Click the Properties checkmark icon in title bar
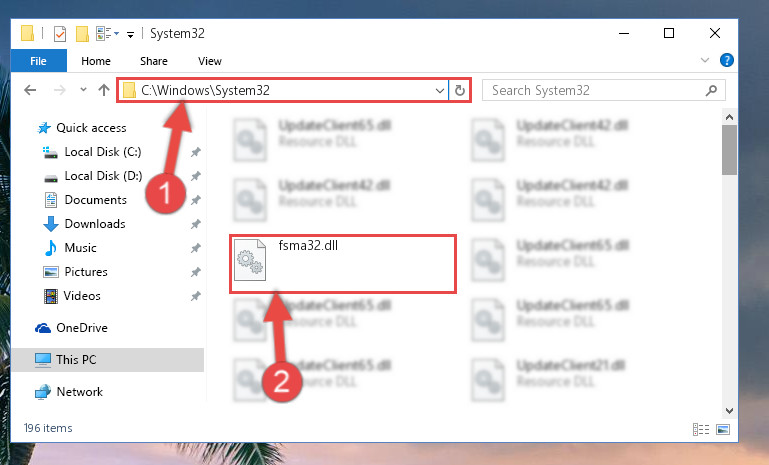This screenshot has height=465, width=769. pos(60,34)
